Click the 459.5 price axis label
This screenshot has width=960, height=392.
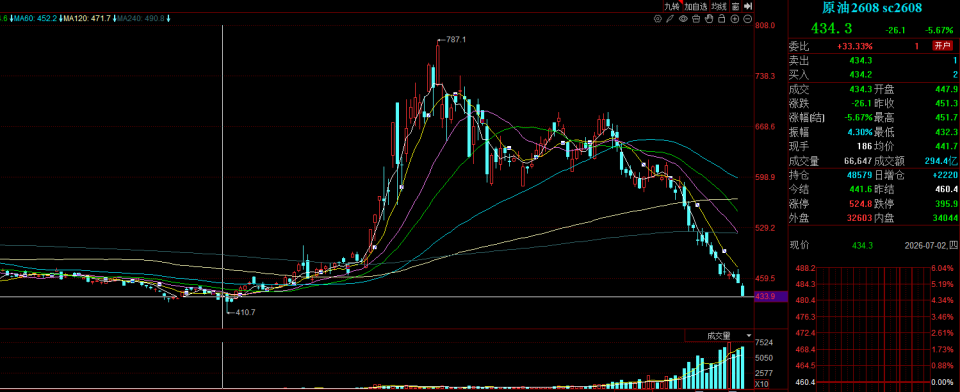[x=766, y=278]
